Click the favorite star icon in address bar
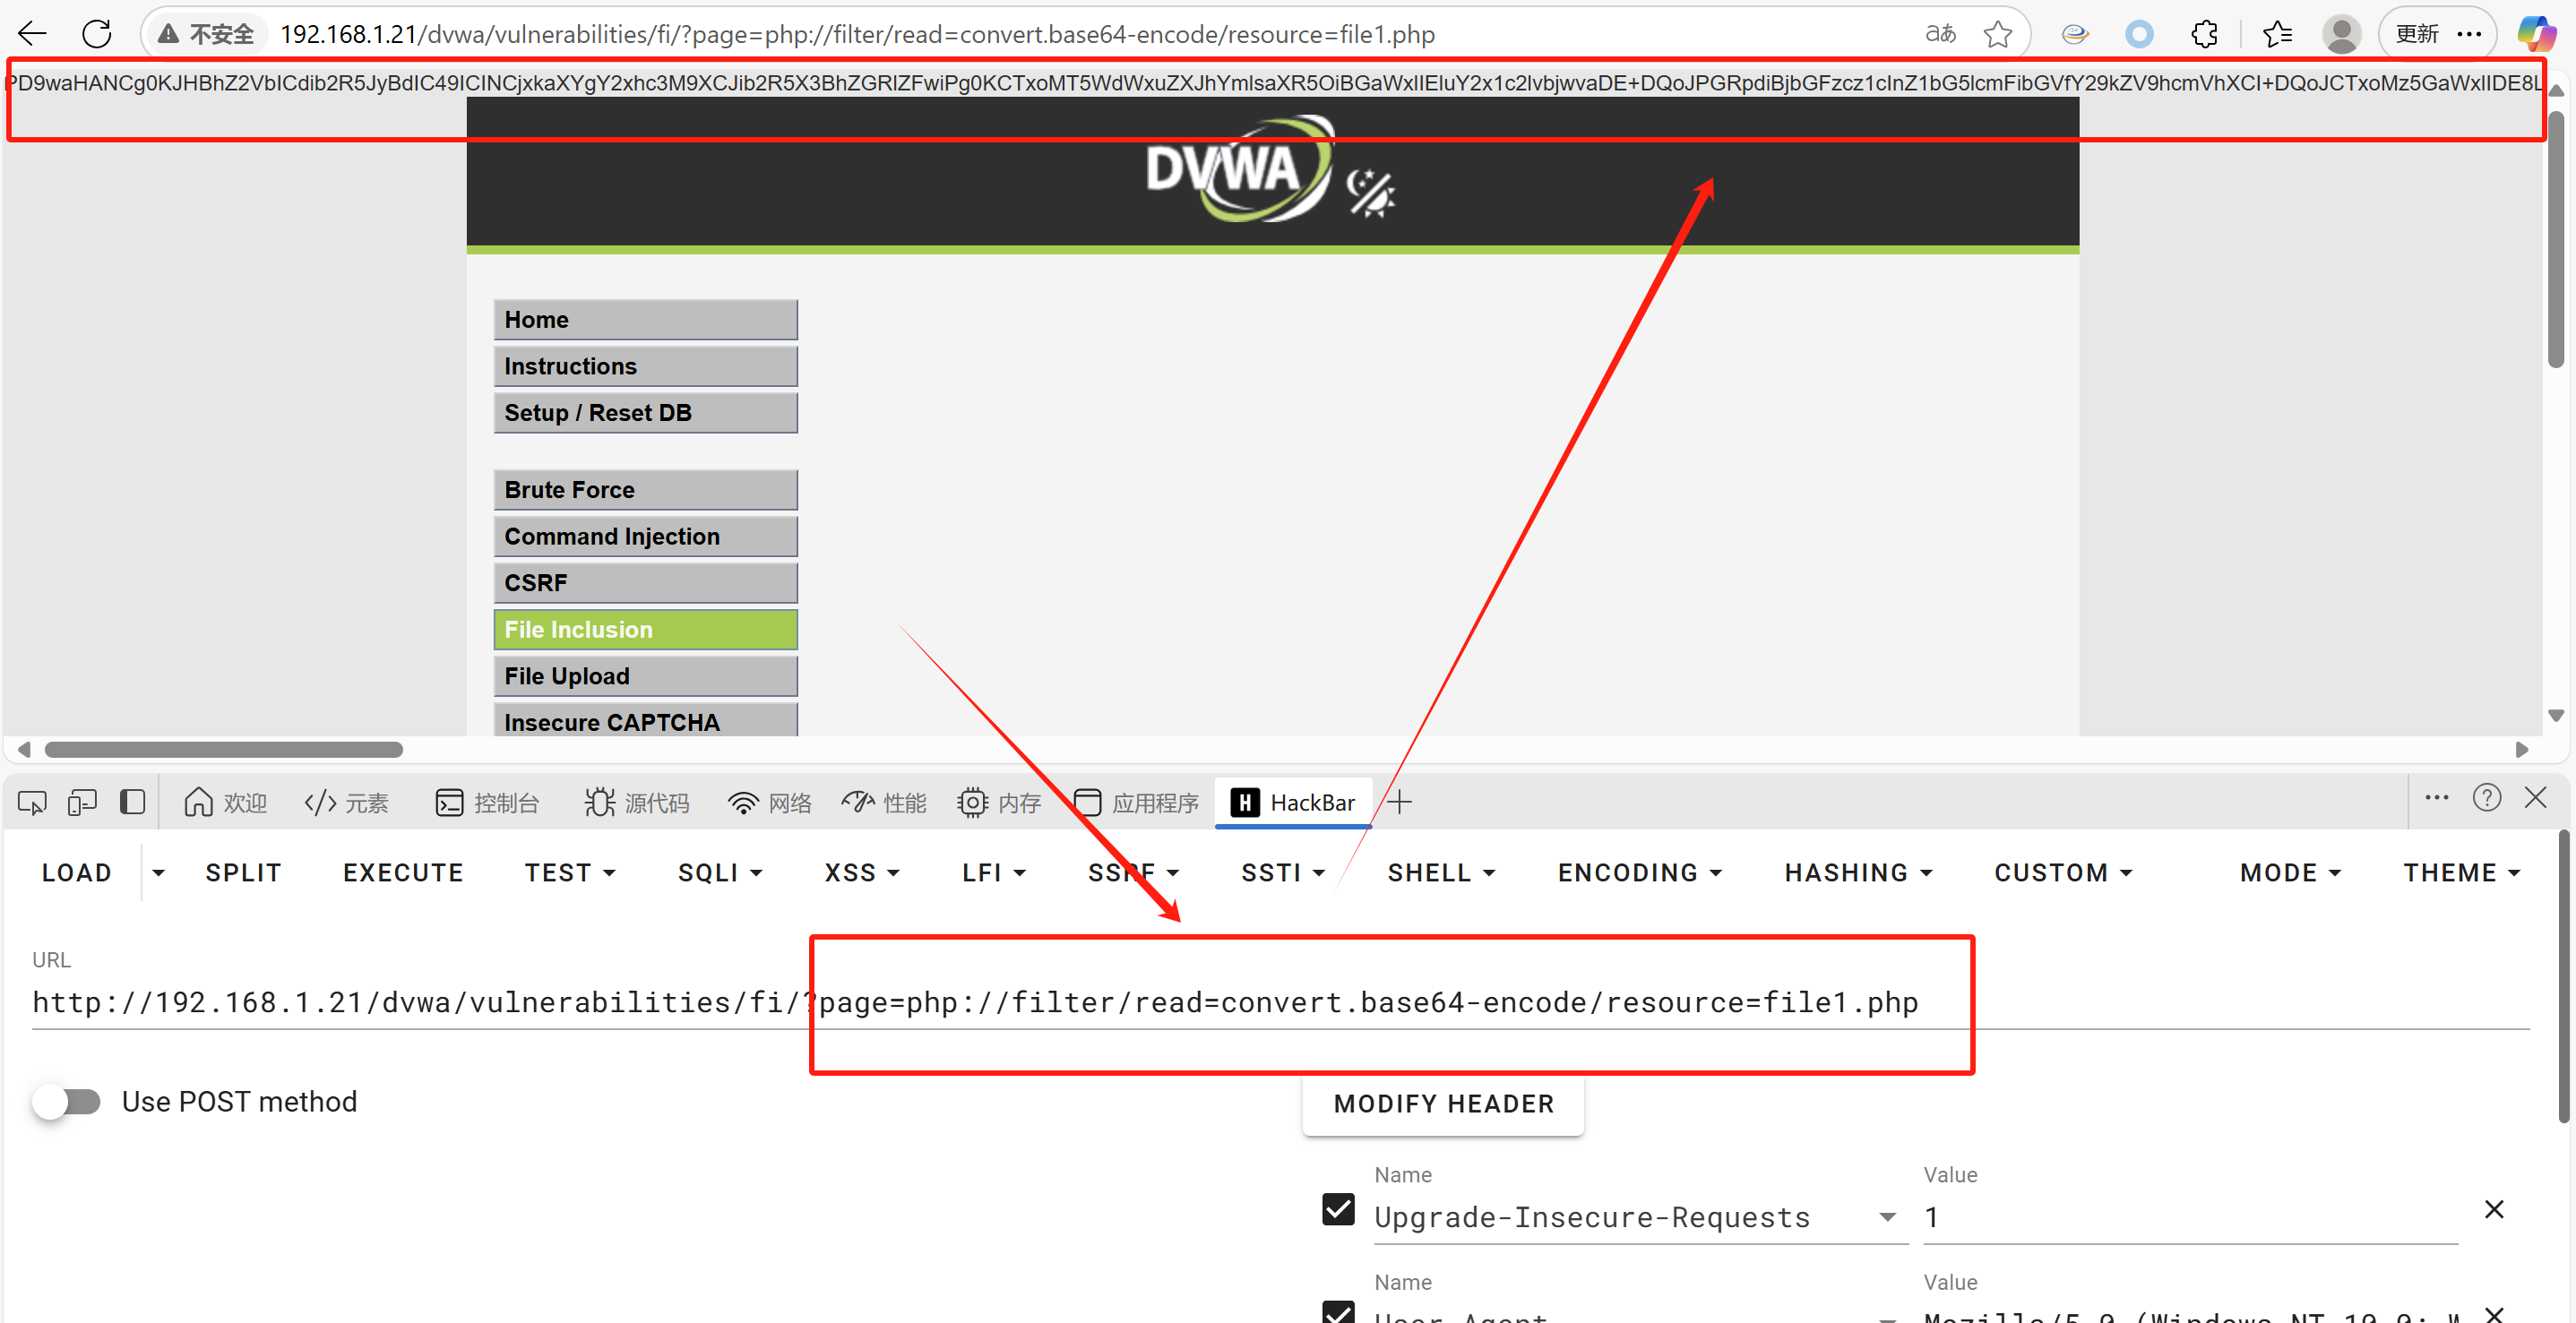Screen dimensions: 2576x1323 coord(1997,34)
